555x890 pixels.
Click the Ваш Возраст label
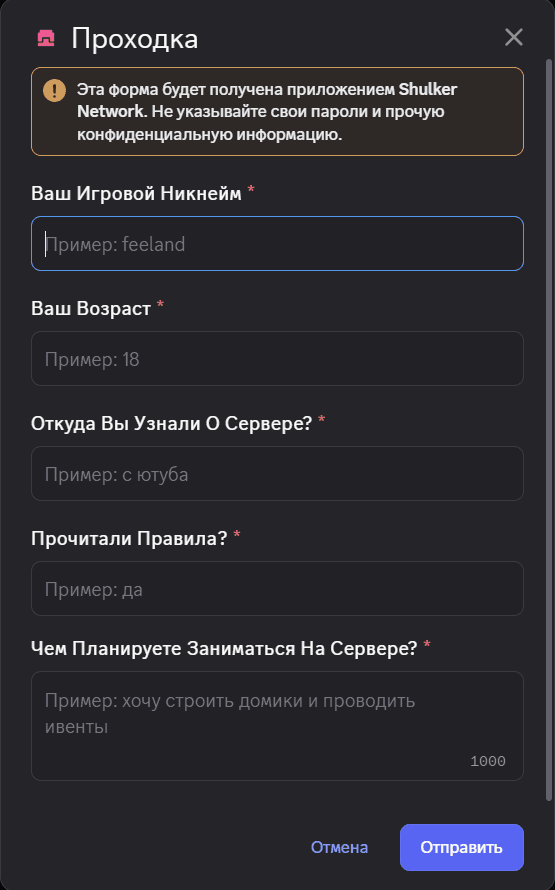pos(91,309)
